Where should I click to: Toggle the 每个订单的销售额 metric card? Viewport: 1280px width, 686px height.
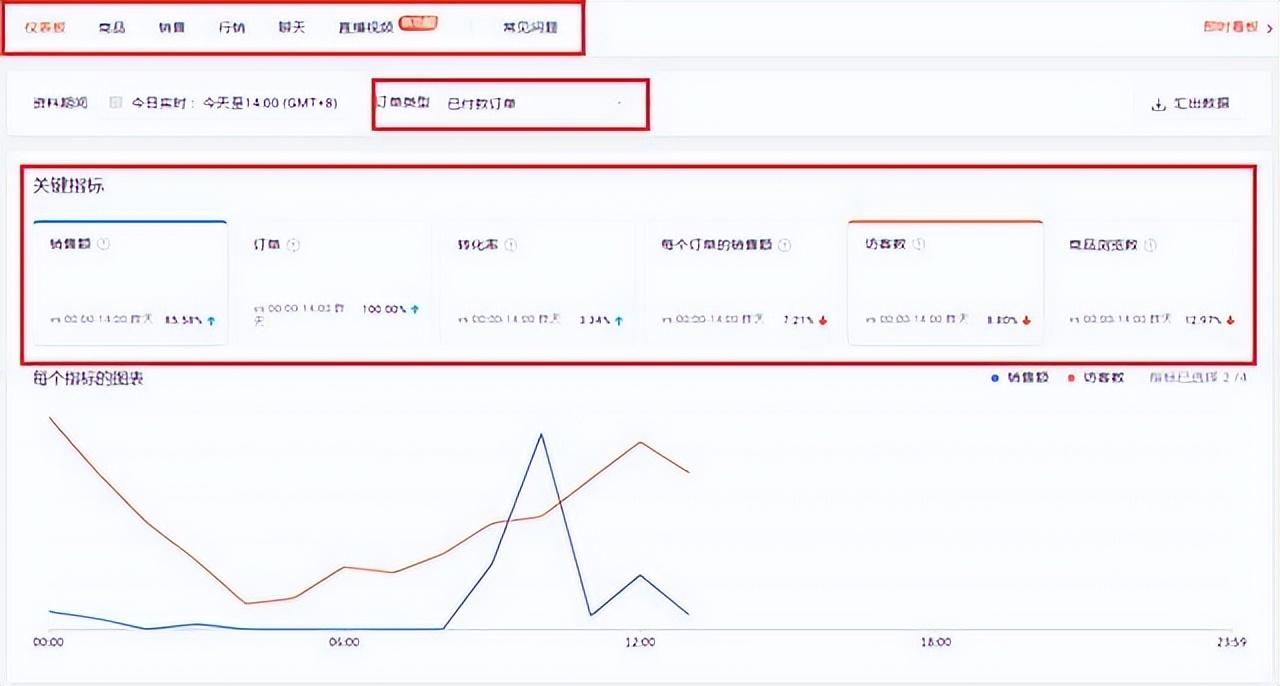click(743, 283)
